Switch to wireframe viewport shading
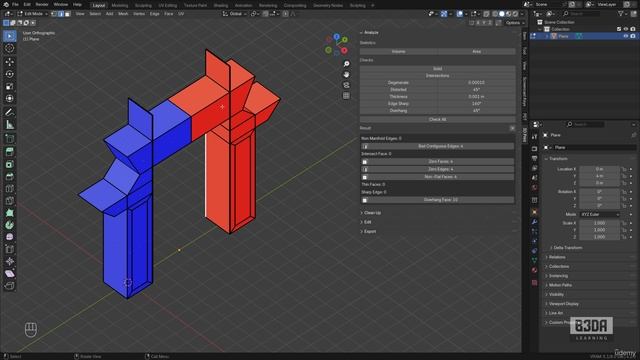640x360 pixels. click(x=495, y=14)
